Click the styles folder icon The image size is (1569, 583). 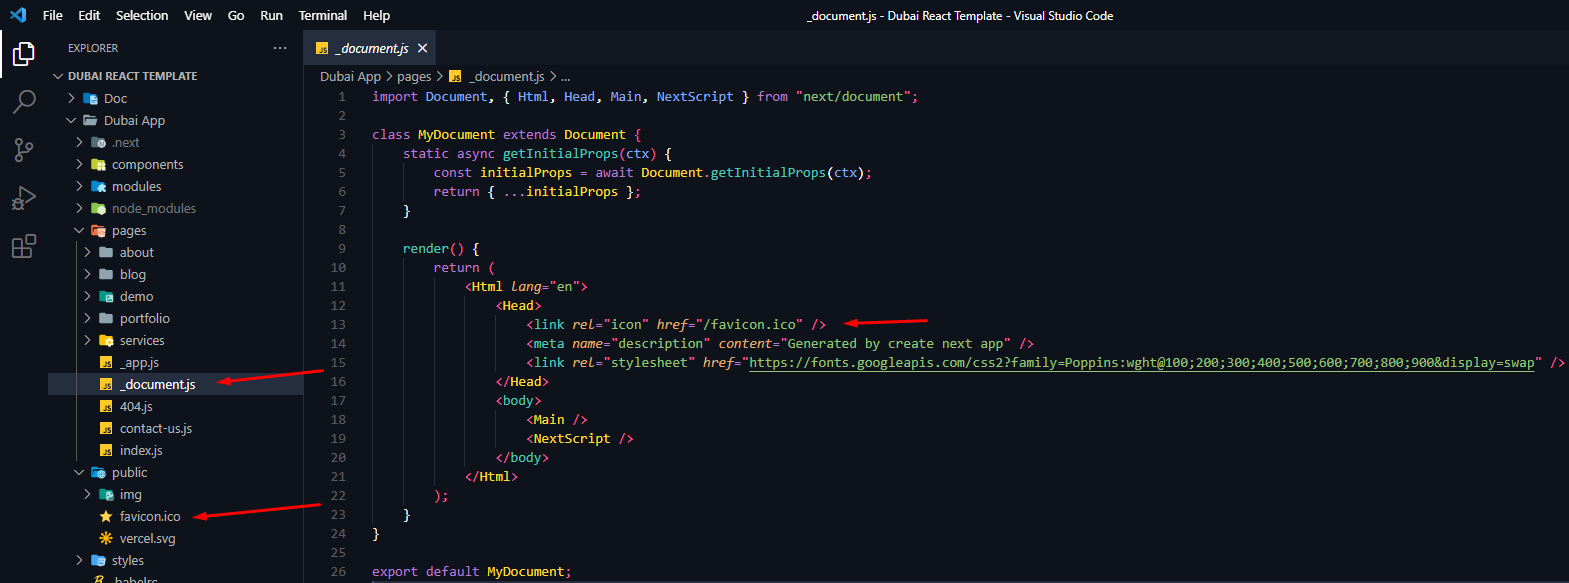coord(98,561)
